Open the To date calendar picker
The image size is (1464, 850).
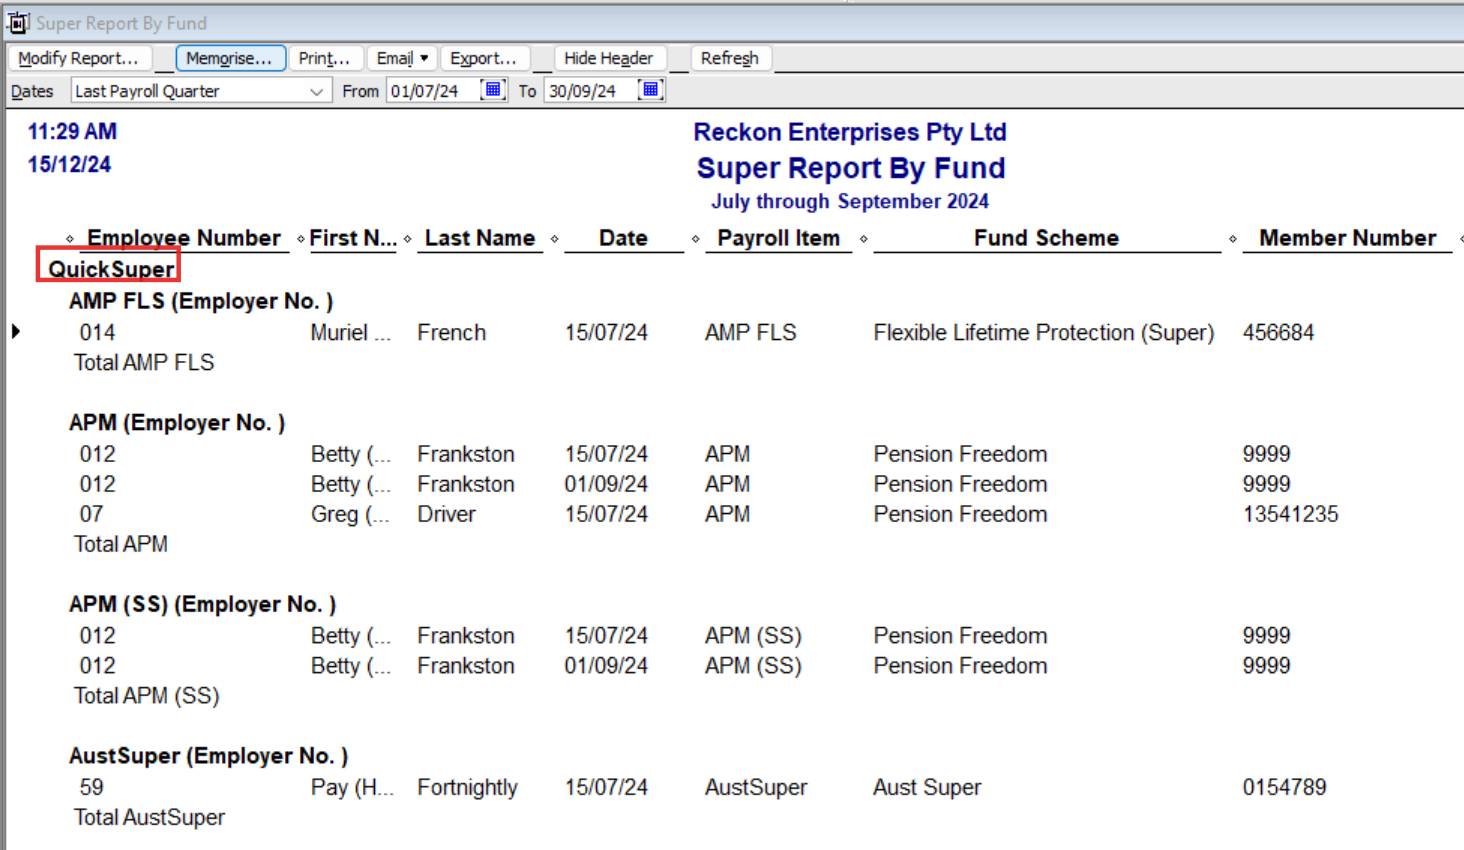(651, 90)
